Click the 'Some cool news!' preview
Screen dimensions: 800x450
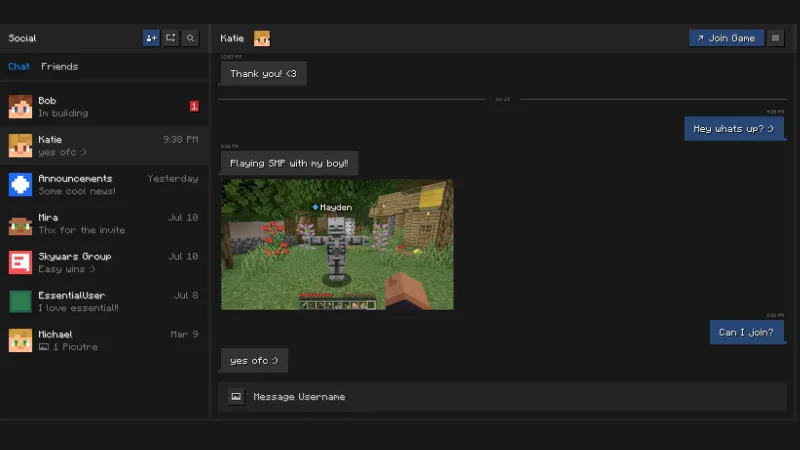coord(77,191)
